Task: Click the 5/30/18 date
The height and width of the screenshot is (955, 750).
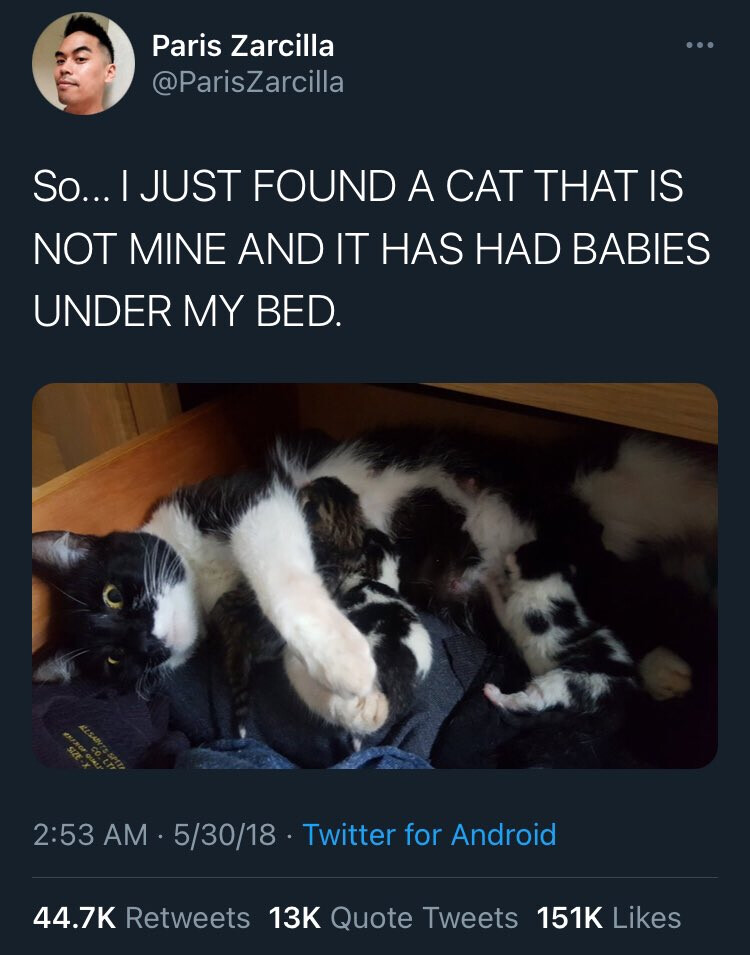Action: click(223, 834)
